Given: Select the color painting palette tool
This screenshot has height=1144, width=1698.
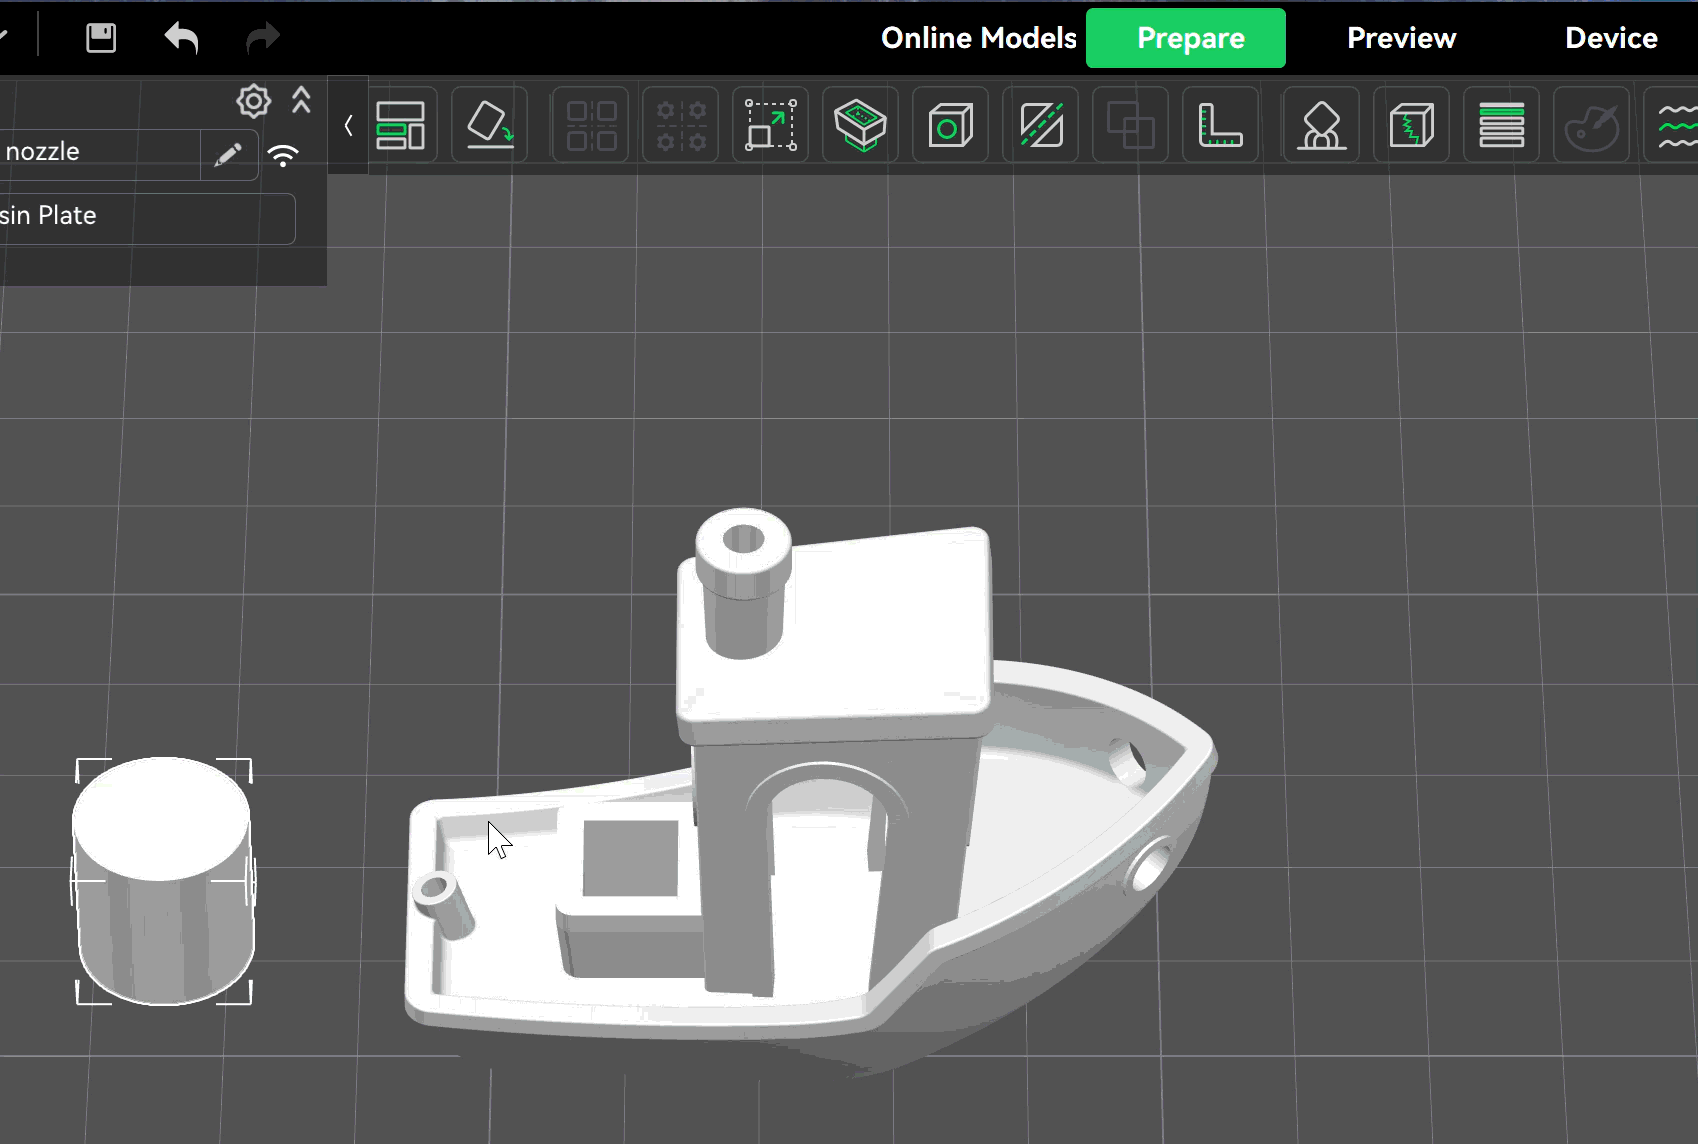Looking at the screenshot, I should pyautogui.click(x=1591, y=125).
